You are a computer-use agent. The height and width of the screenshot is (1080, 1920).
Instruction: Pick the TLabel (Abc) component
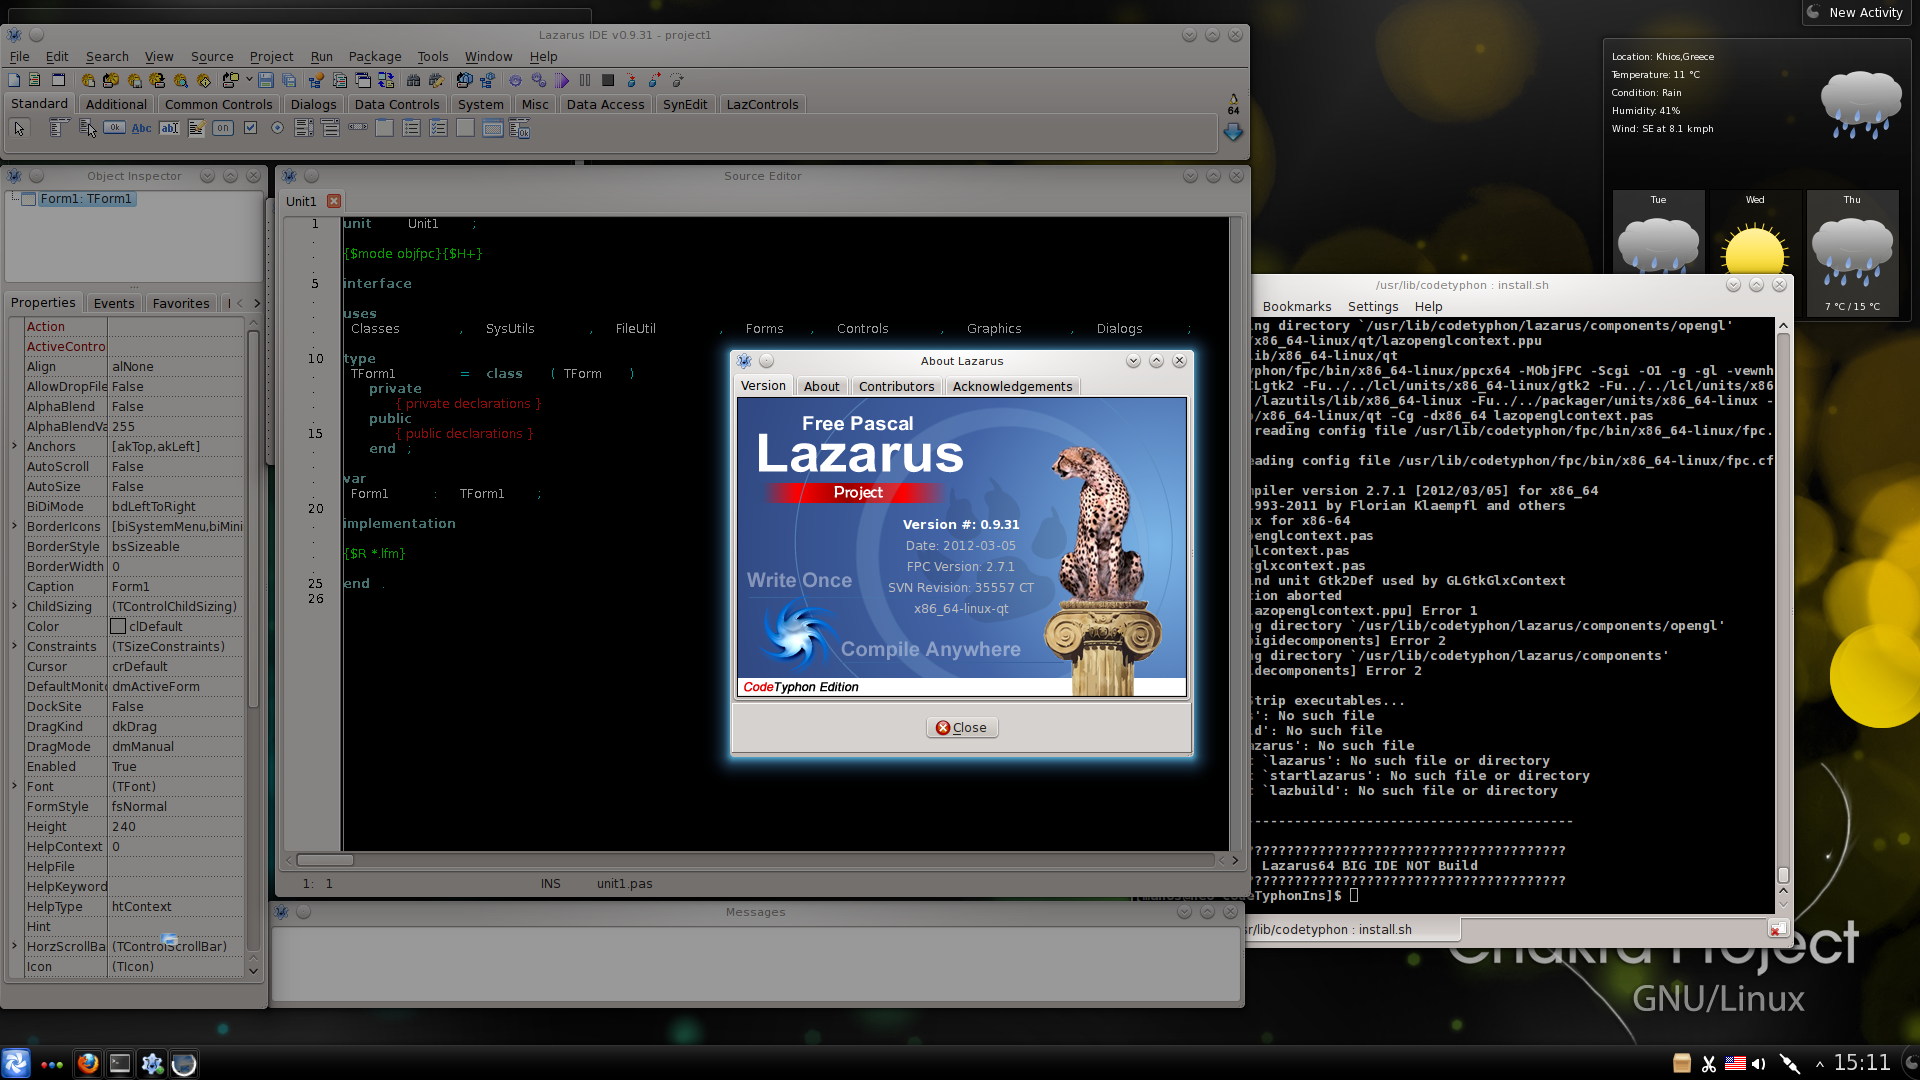[142, 128]
